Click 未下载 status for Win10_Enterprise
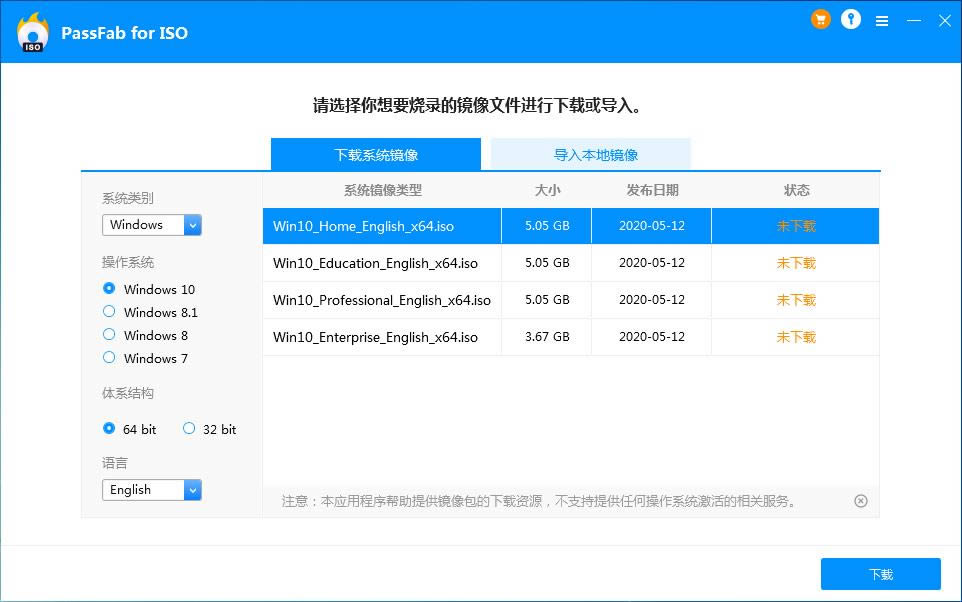This screenshot has width=962, height=602. pyautogui.click(x=796, y=337)
